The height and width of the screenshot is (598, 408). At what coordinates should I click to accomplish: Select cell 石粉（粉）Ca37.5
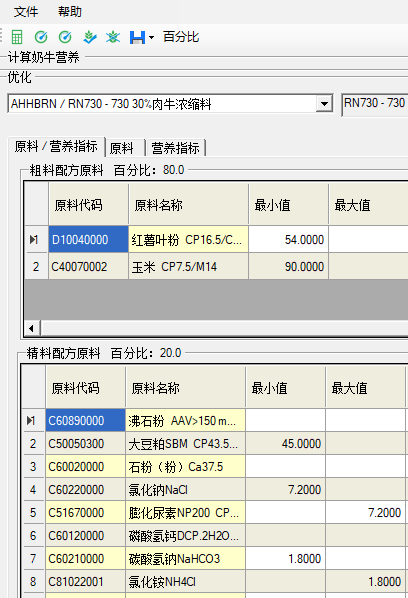(185, 466)
